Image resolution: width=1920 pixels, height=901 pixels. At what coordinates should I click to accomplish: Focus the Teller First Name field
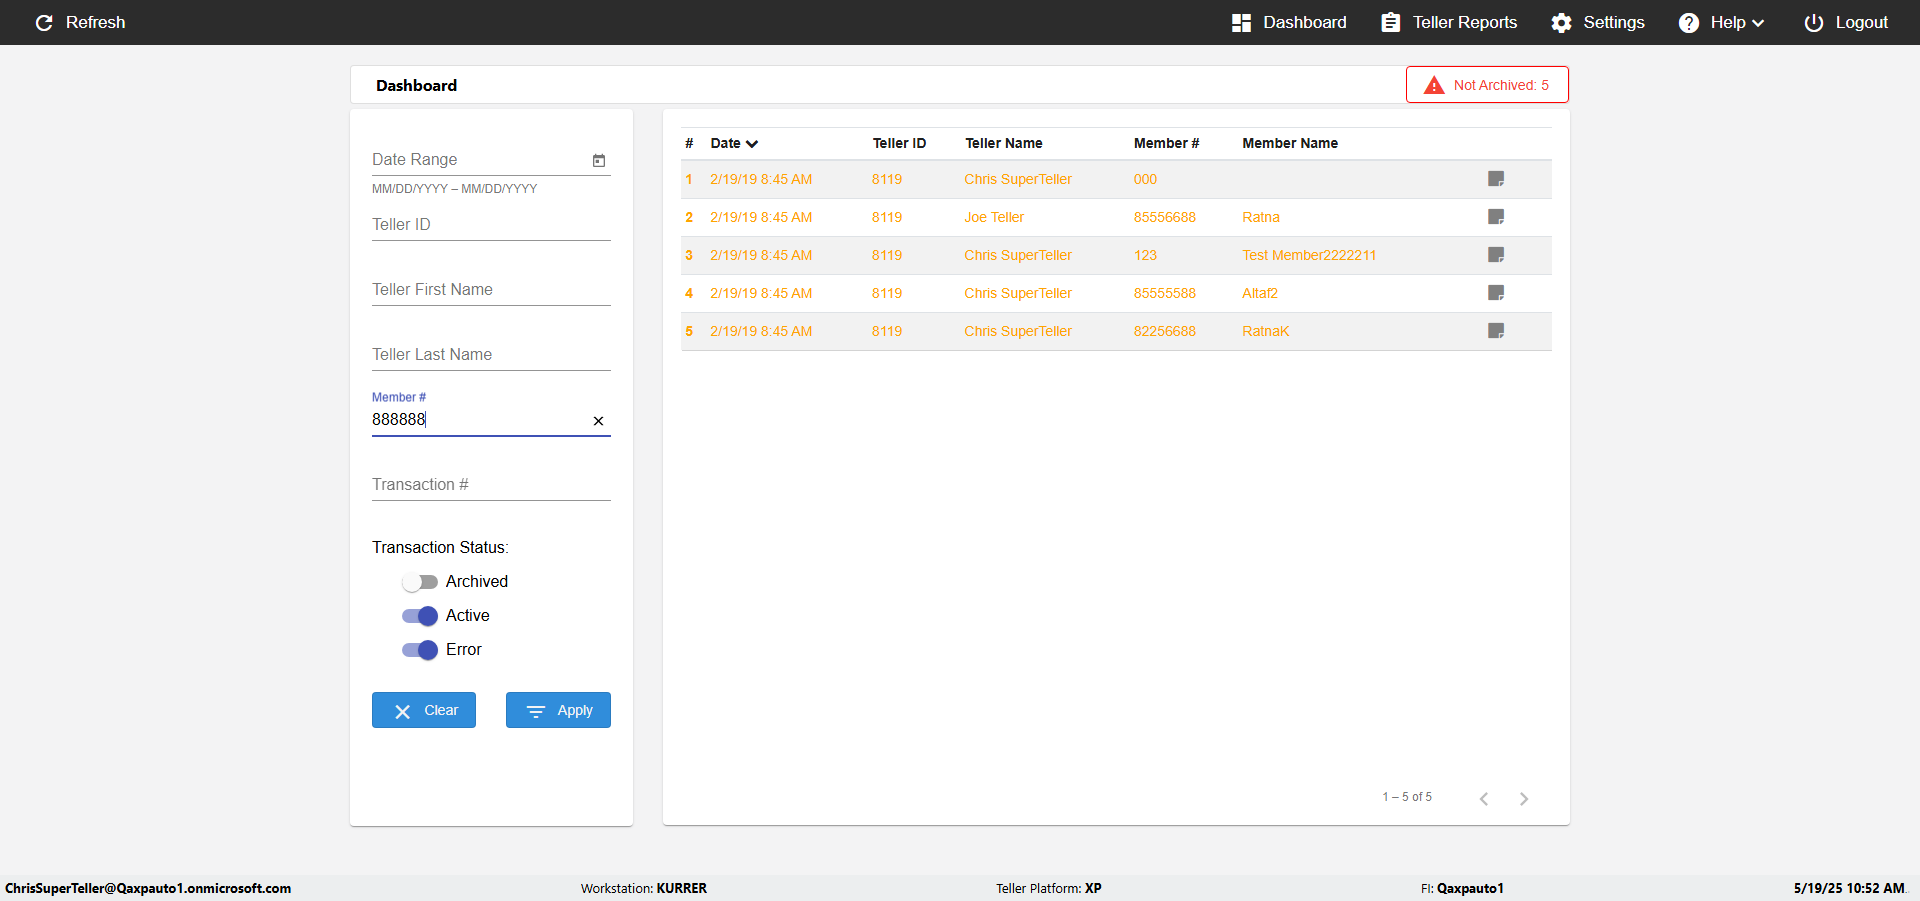point(491,290)
